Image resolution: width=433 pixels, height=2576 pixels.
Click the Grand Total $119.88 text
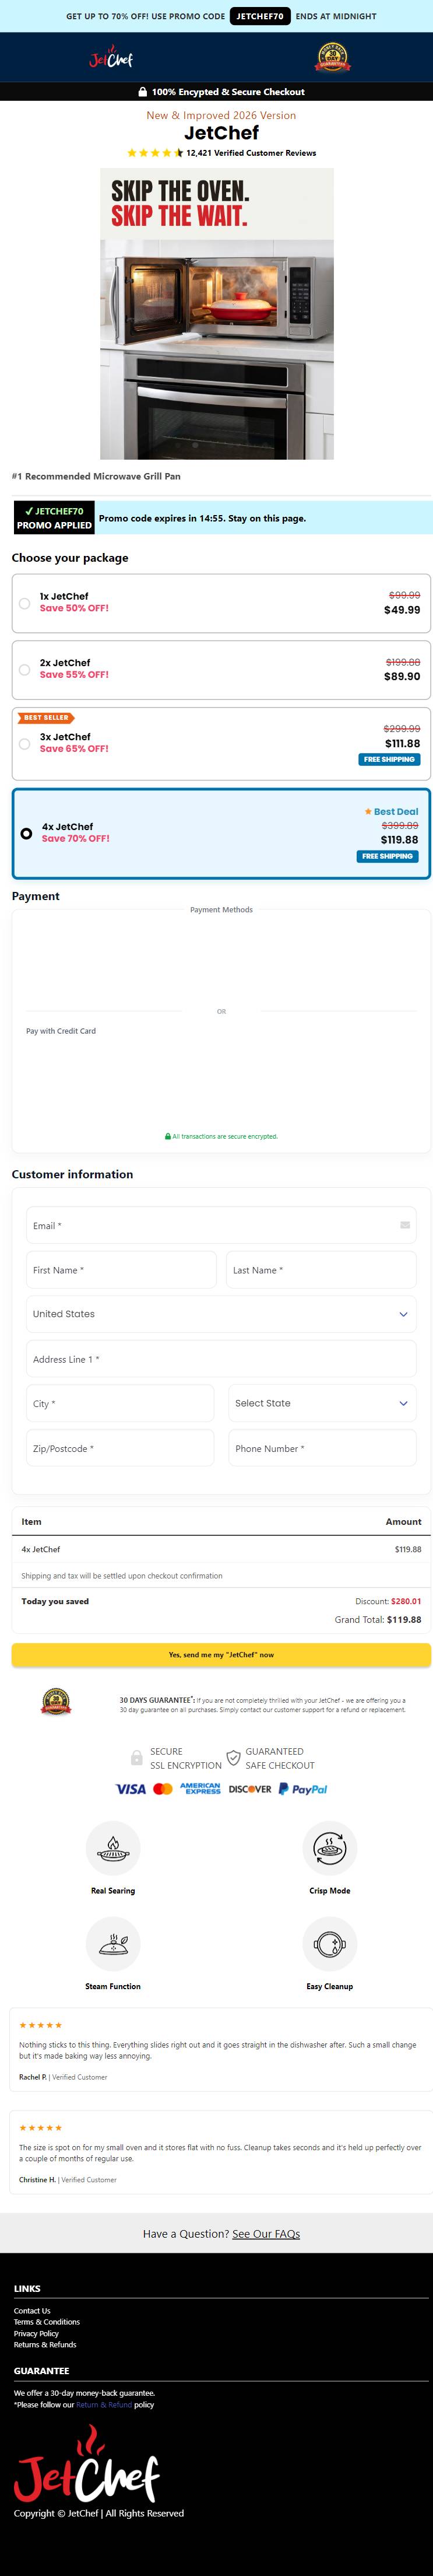coord(378,1619)
